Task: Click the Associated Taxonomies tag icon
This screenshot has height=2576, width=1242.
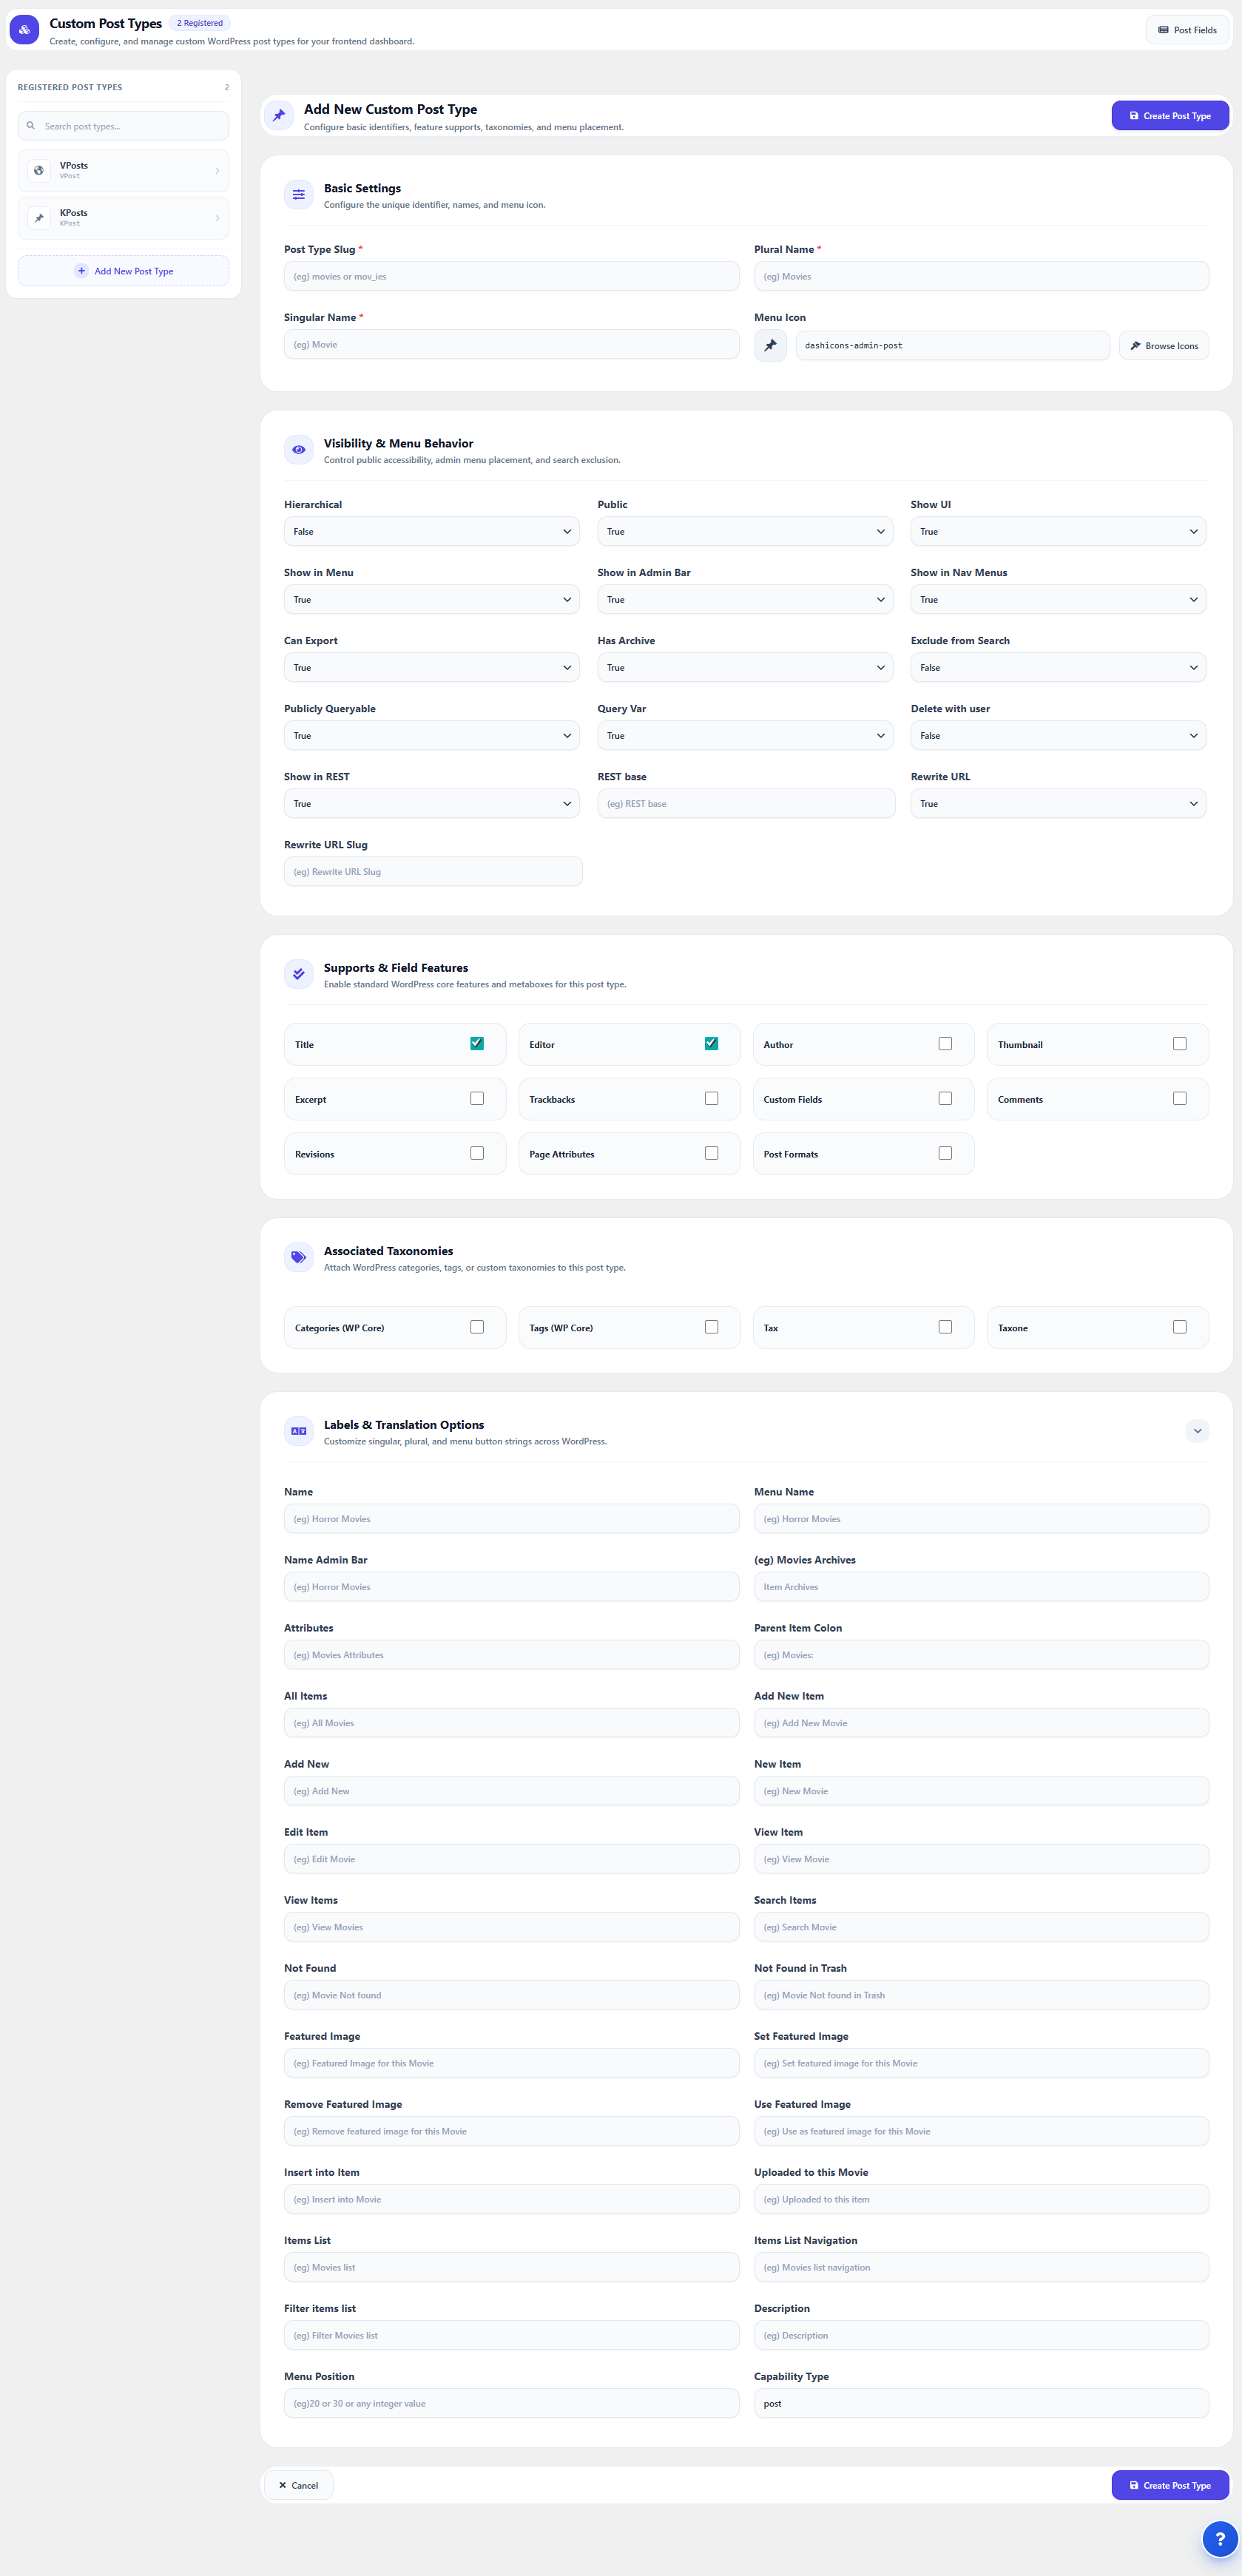Action: click(298, 1257)
